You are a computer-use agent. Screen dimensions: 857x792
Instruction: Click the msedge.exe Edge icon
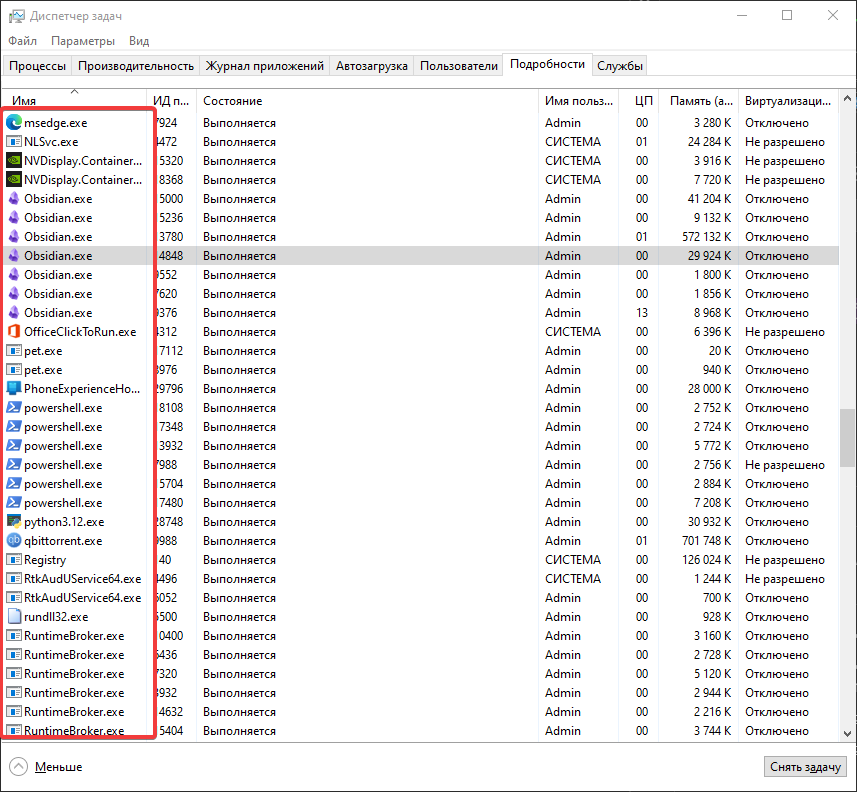(x=14, y=122)
